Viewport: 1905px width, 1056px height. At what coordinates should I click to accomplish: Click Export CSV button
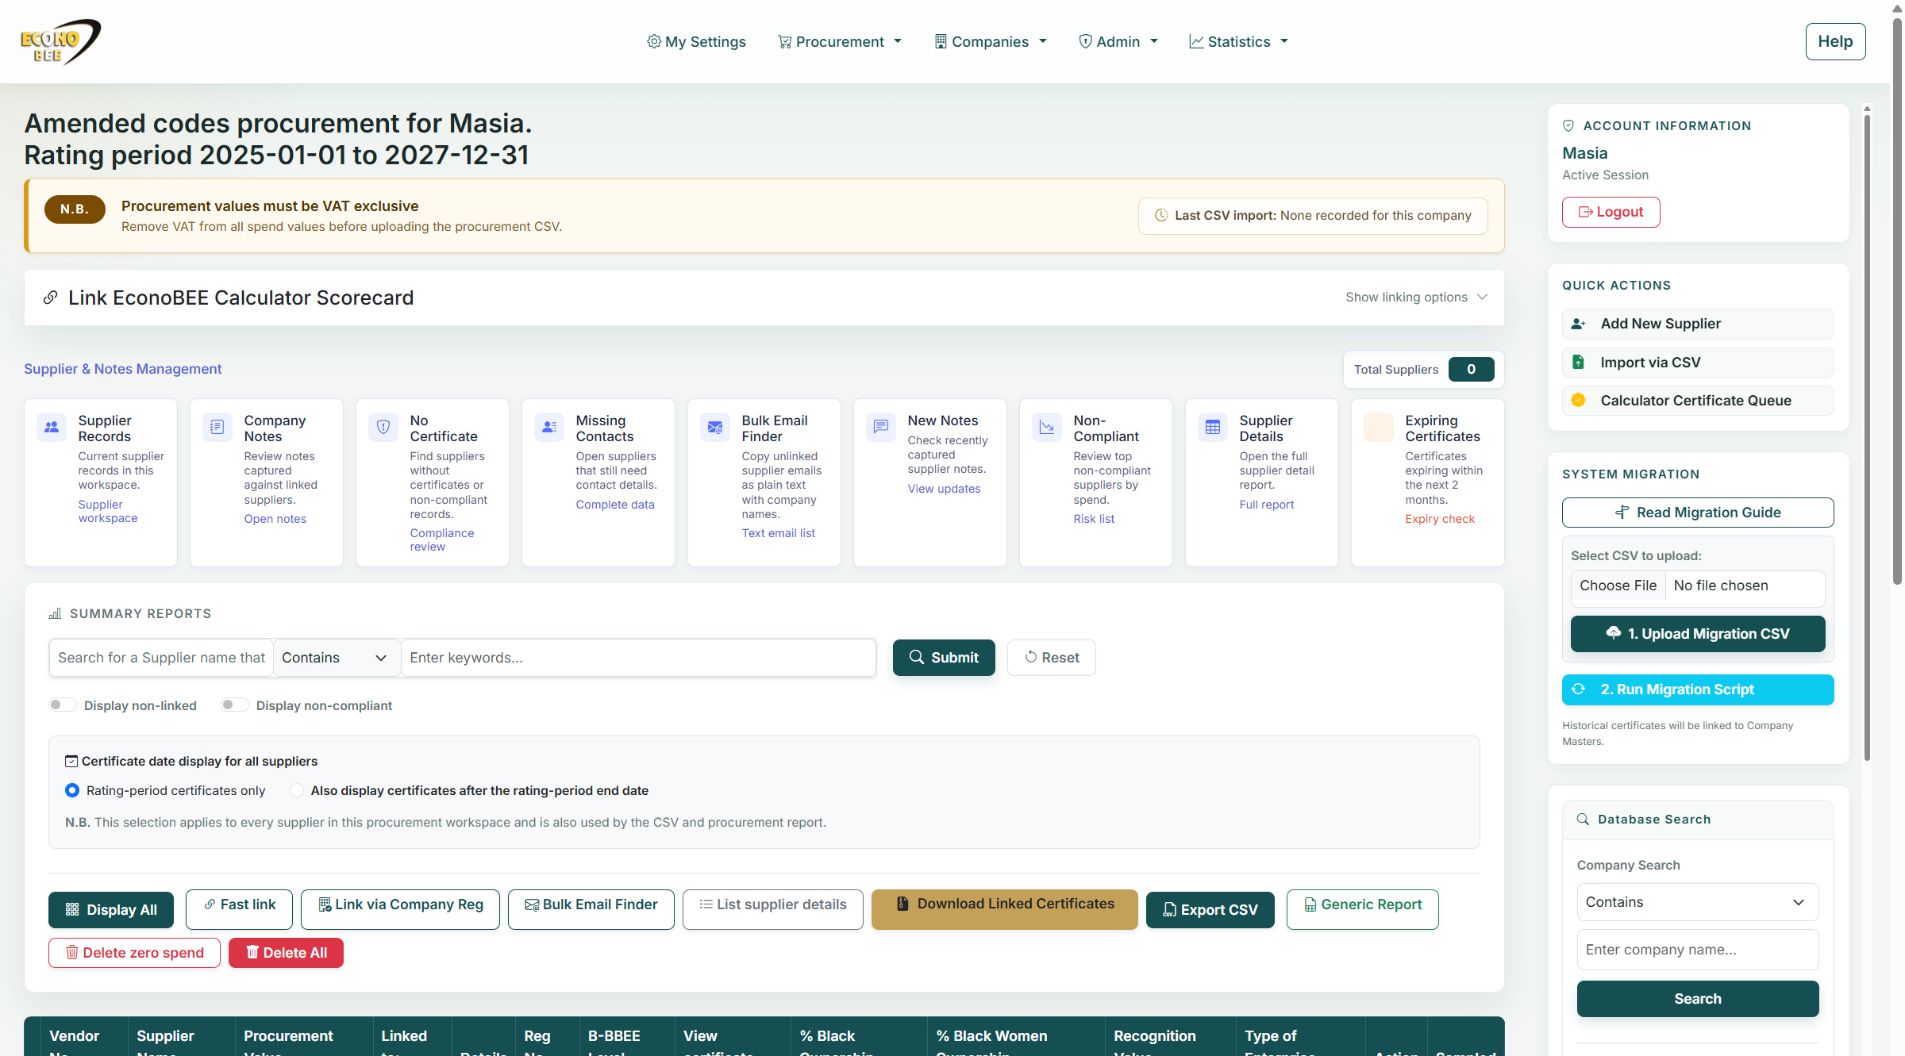pyautogui.click(x=1210, y=910)
